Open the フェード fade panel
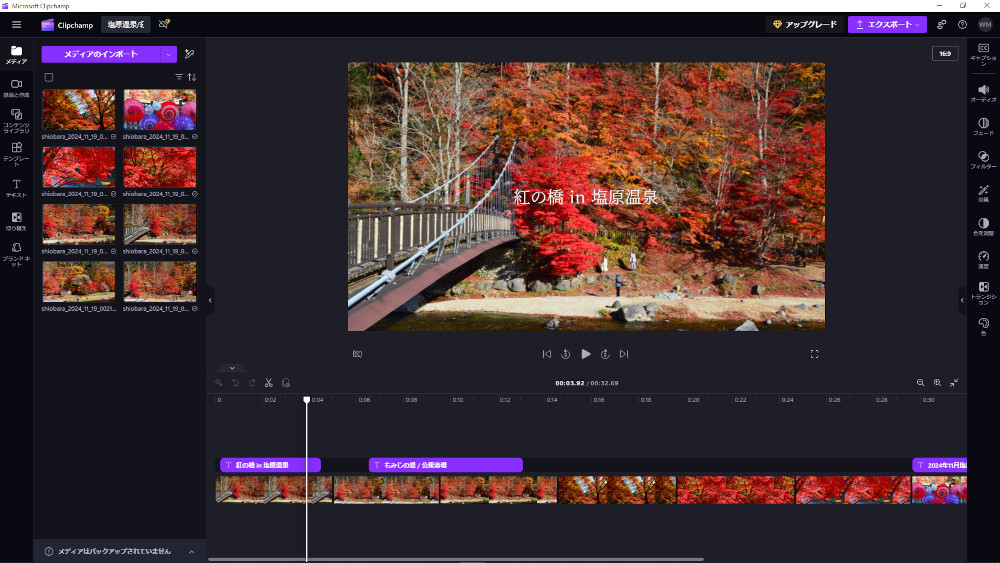The image size is (1000, 563). tap(983, 127)
